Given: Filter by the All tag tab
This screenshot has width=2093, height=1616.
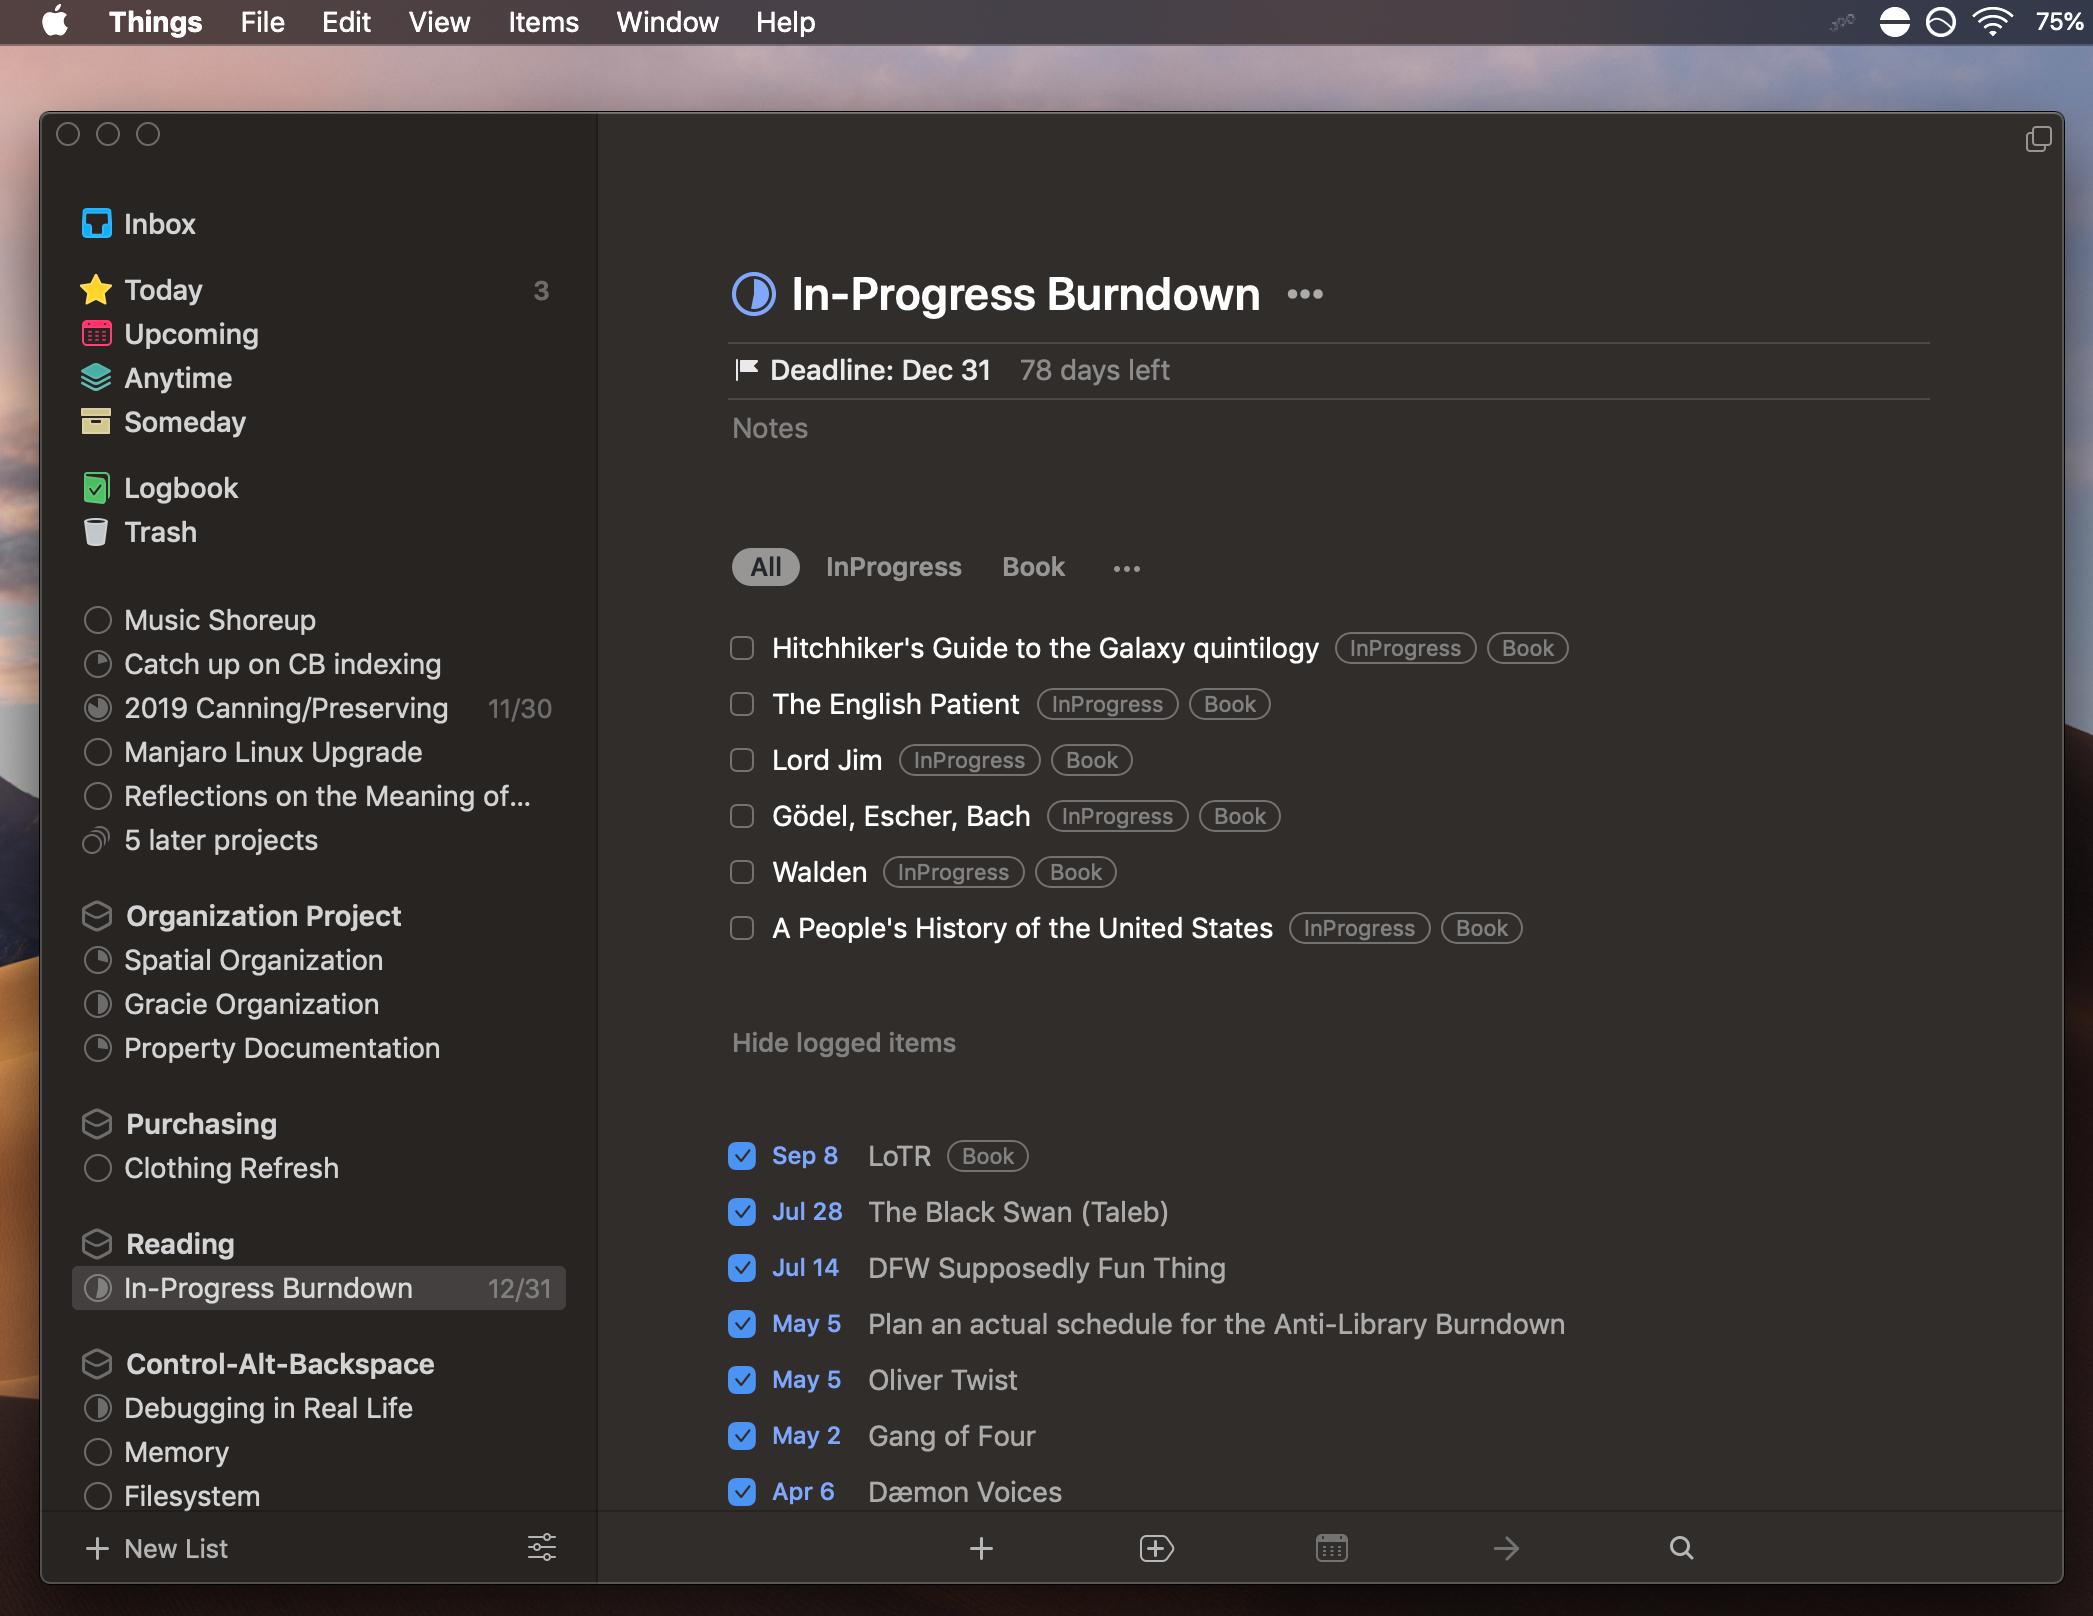Looking at the screenshot, I should click(766, 567).
